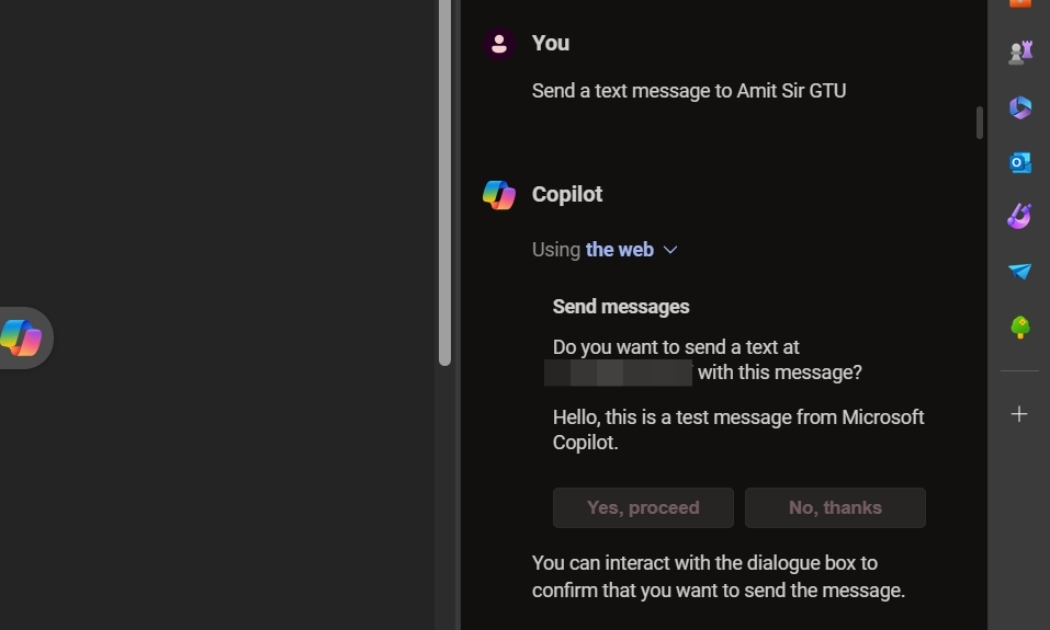Click the You avatar icon above the prompt
The height and width of the screenshot is (630, 1050).
coord(498,43)
